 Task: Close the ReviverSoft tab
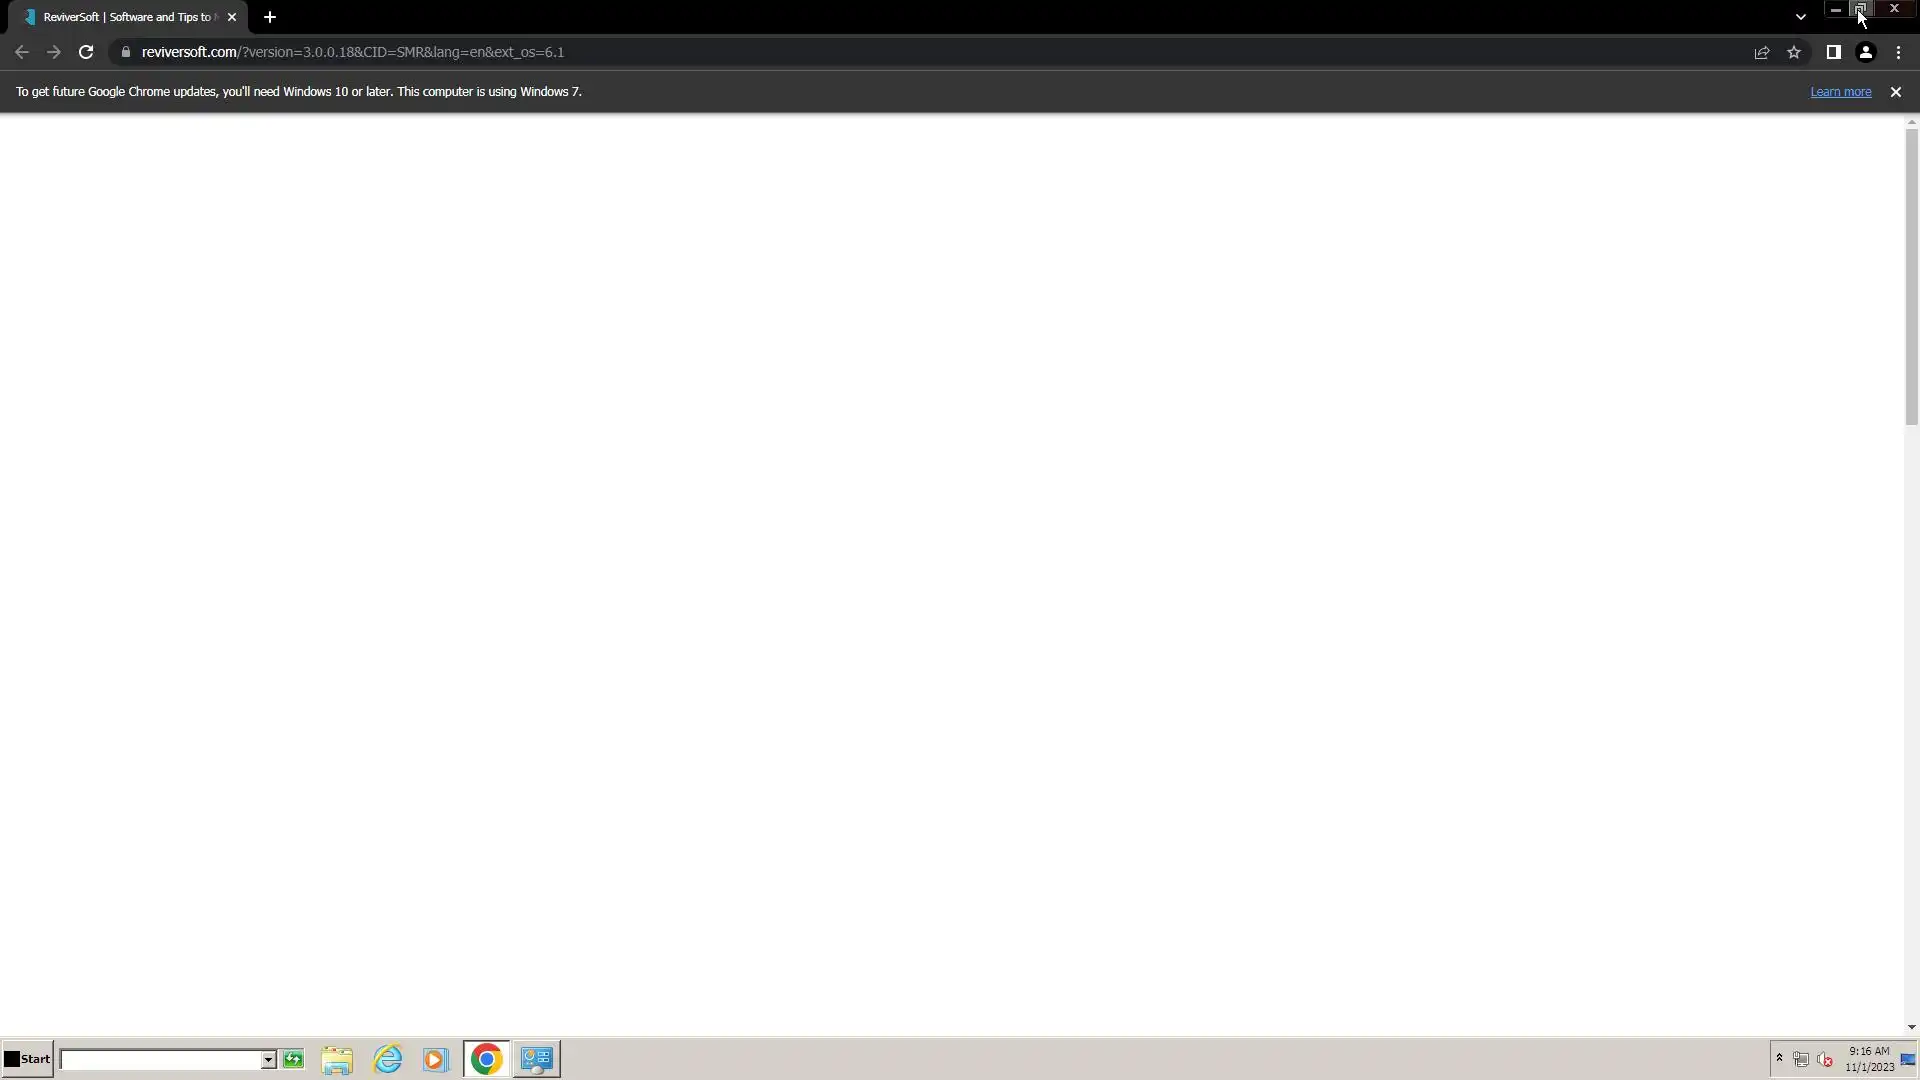tap(232, 17)
